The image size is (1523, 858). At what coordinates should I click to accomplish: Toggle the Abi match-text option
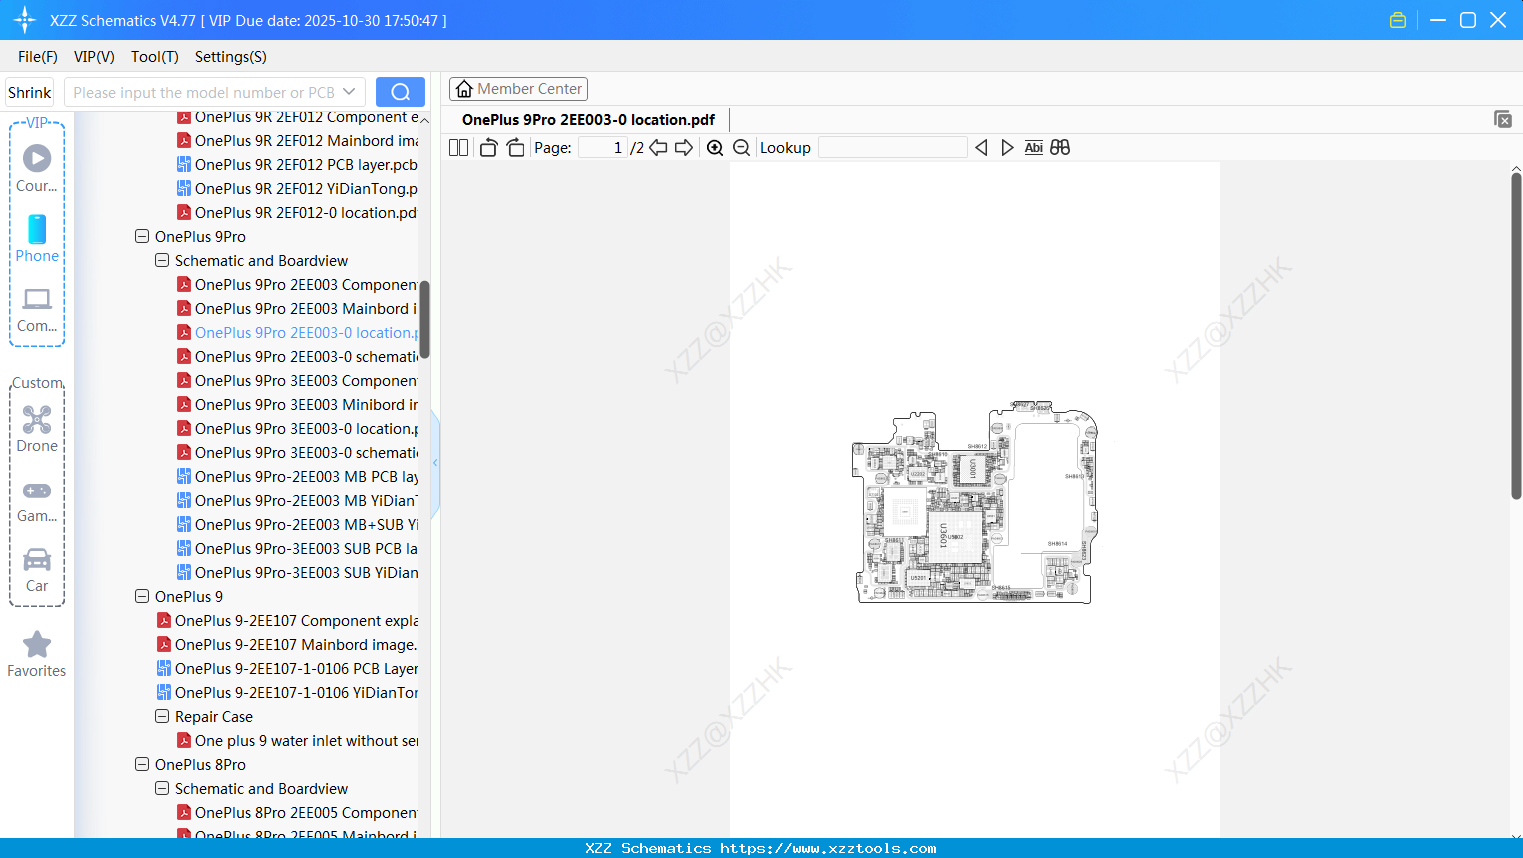pos(1034,148)
